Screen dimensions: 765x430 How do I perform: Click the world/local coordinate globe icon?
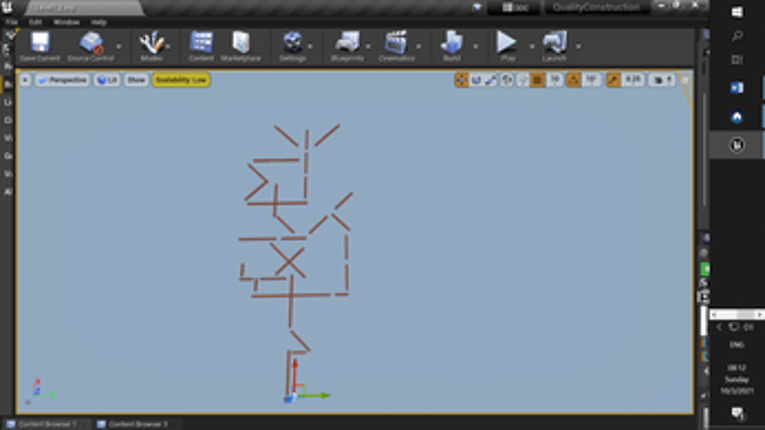(506, 80)
